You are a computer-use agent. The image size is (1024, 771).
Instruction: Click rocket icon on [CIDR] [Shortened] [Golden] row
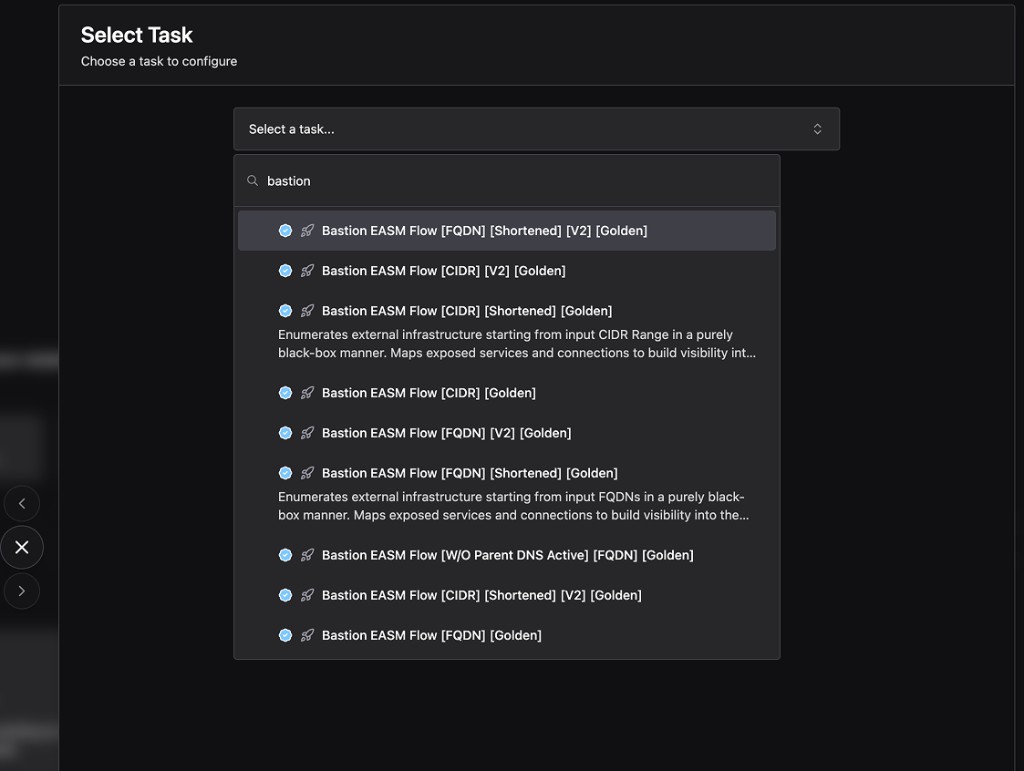click(307, 311)
